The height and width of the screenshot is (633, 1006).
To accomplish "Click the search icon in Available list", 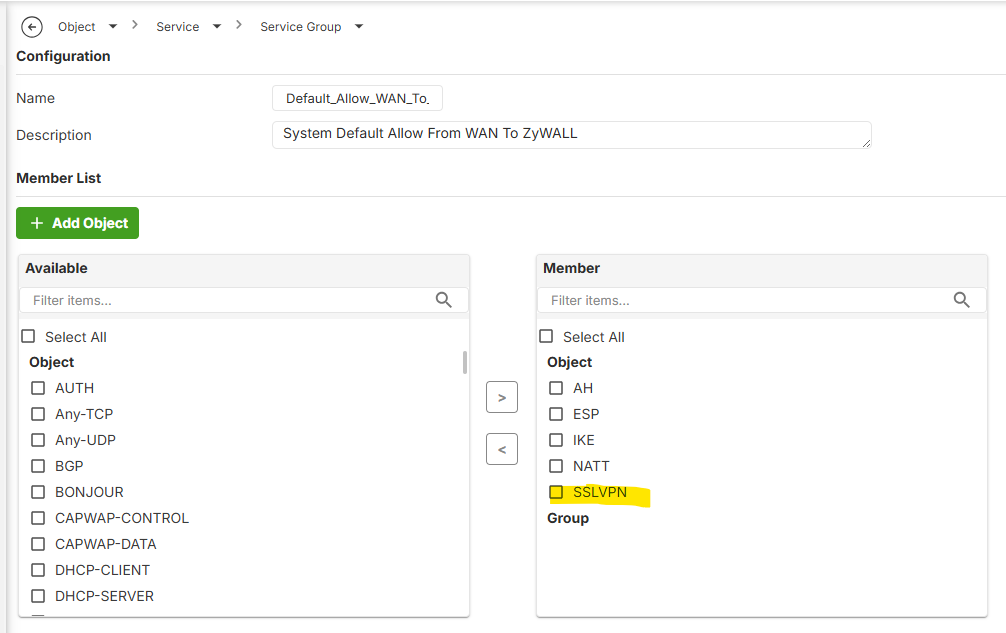I will [444, 300].
